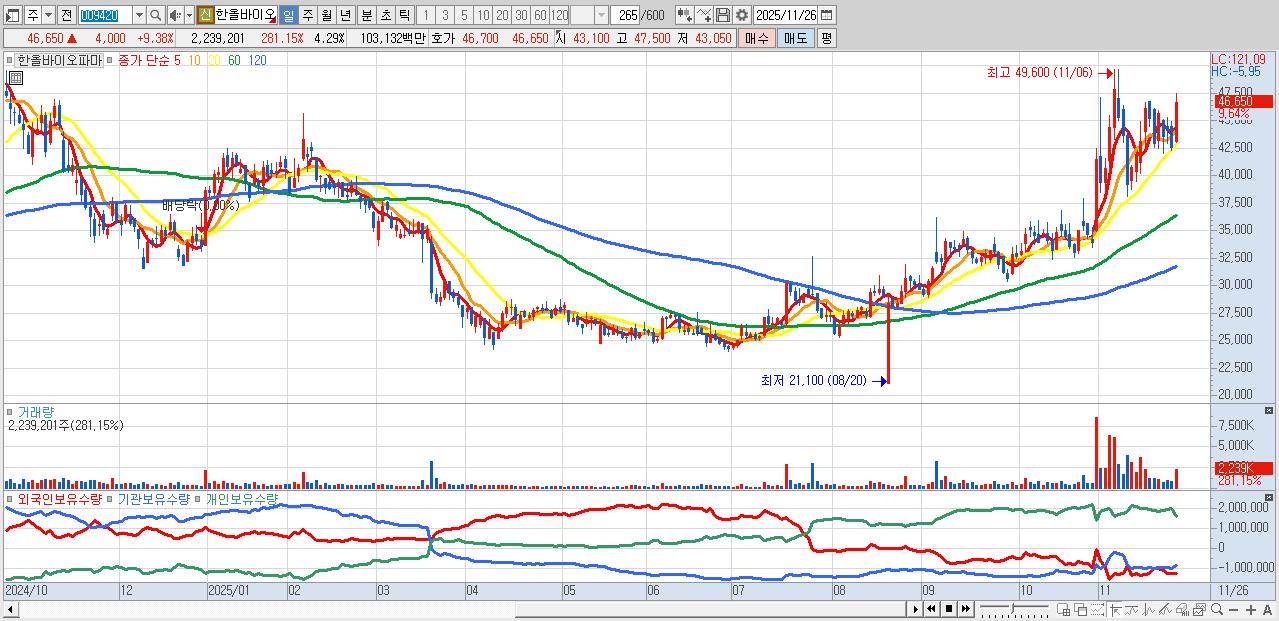The width and height of the screenshot is (1279, 621).
Task: Open the calendar date picker icon
Action: tap(826, 15)
